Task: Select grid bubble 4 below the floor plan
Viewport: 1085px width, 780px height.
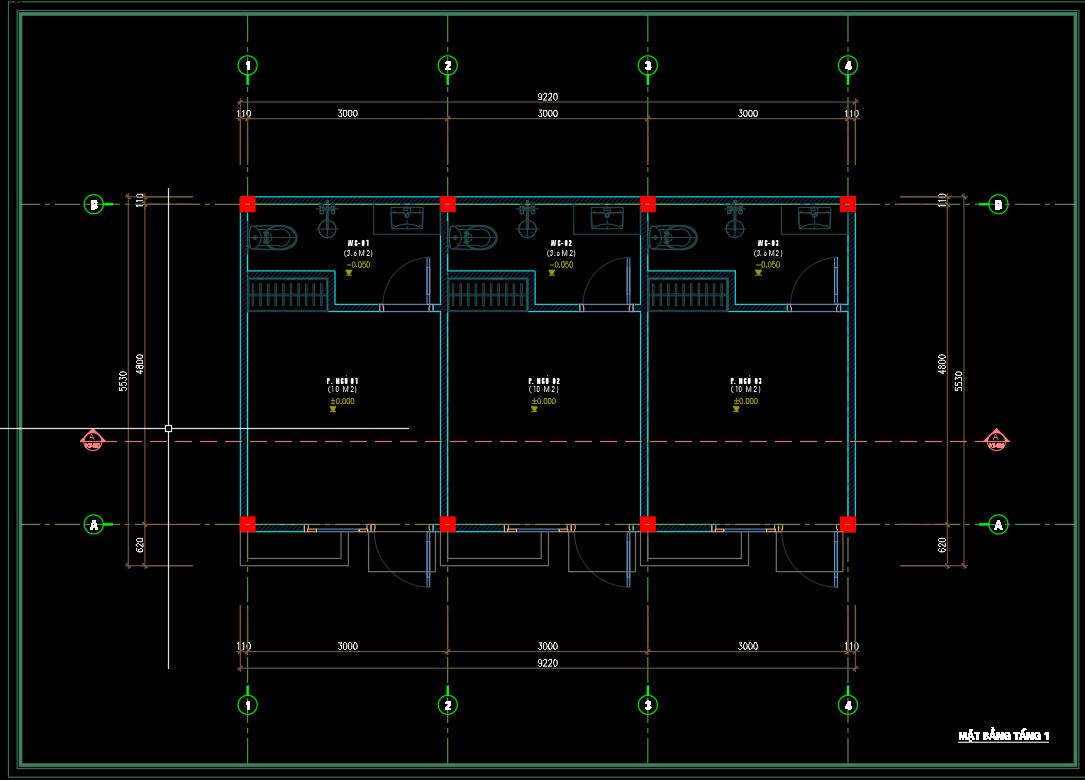Action: click(x=848, y=705)
